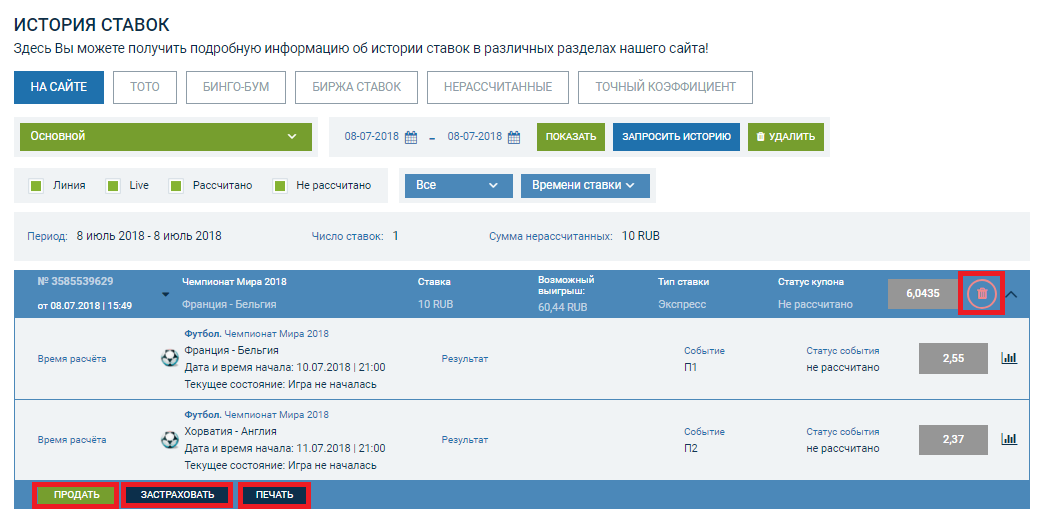Click football icon beside Хорватия - Англия

(x=170, y=439)
